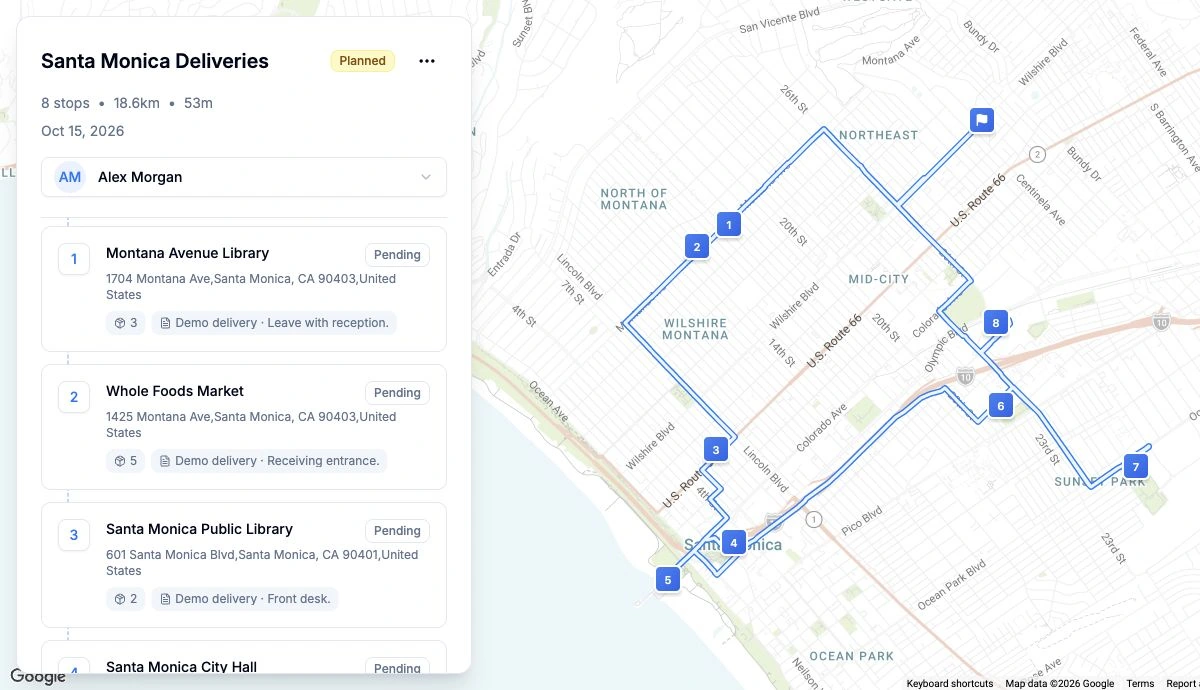The width and height of the screenshot is (1200, 690).
Task: Click route 1 shield icon near Pico Blvd
Action: point(814,519)
